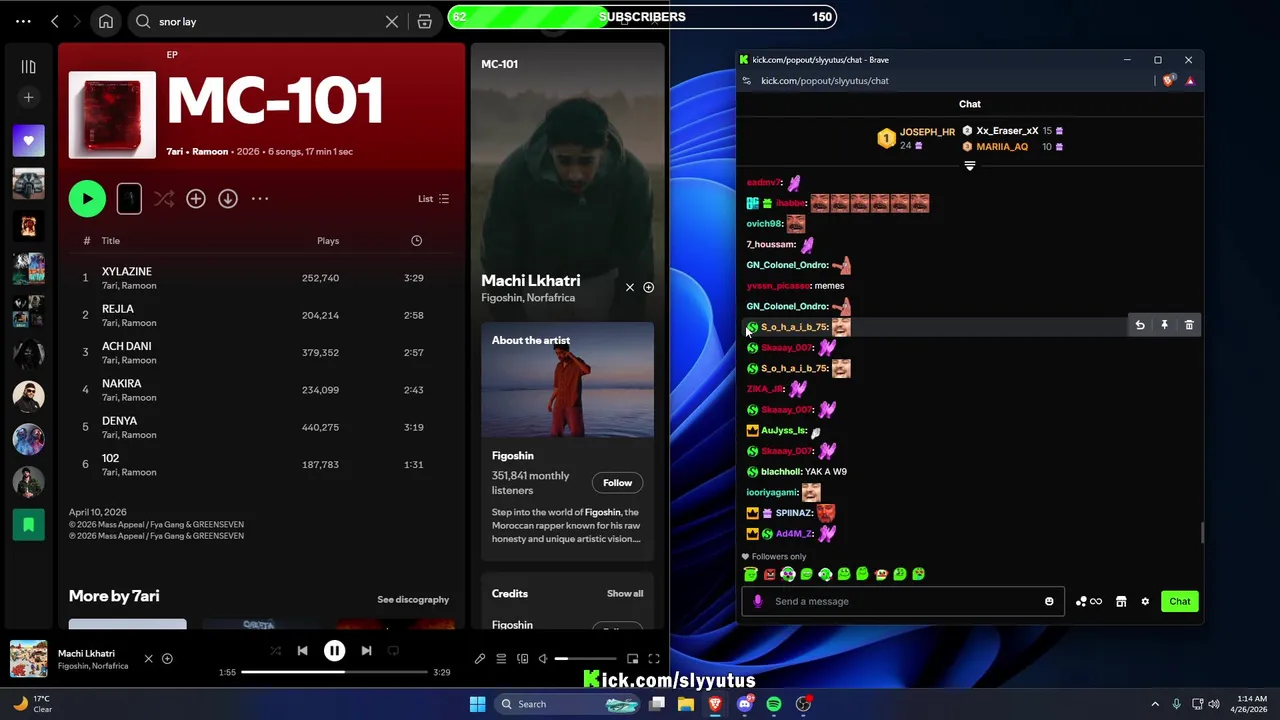This screenshot has height=720, width=1280.
Task: Add the current song to Liked Songs in player bar
Action: (x=167, y=658)
